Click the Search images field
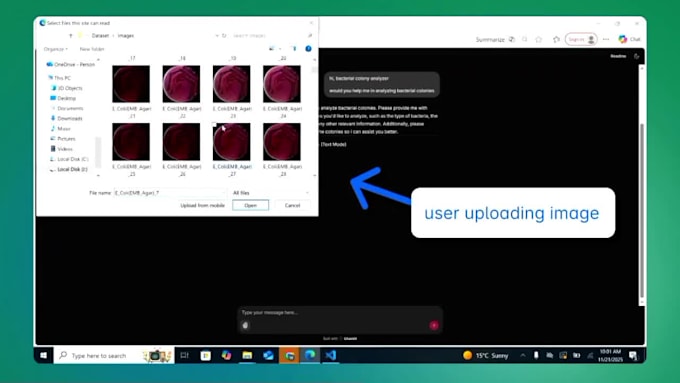 tap(271, 36)
